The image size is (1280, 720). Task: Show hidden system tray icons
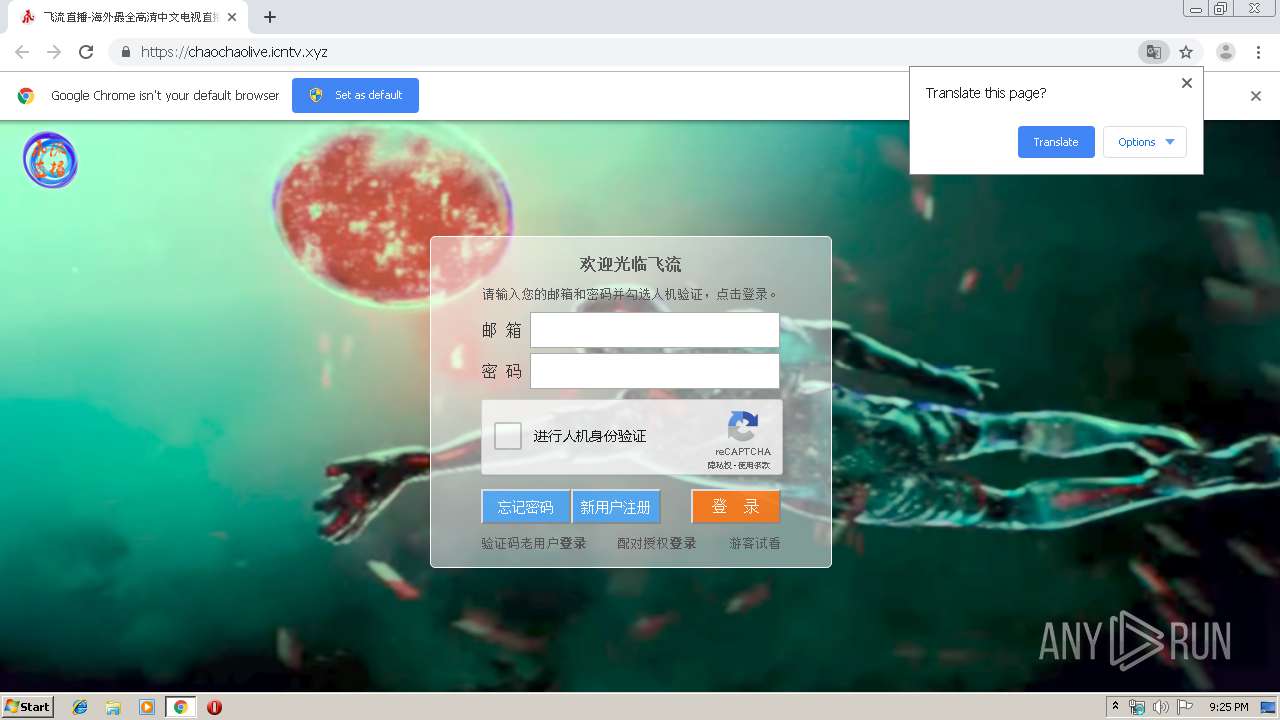(1115, 707)
